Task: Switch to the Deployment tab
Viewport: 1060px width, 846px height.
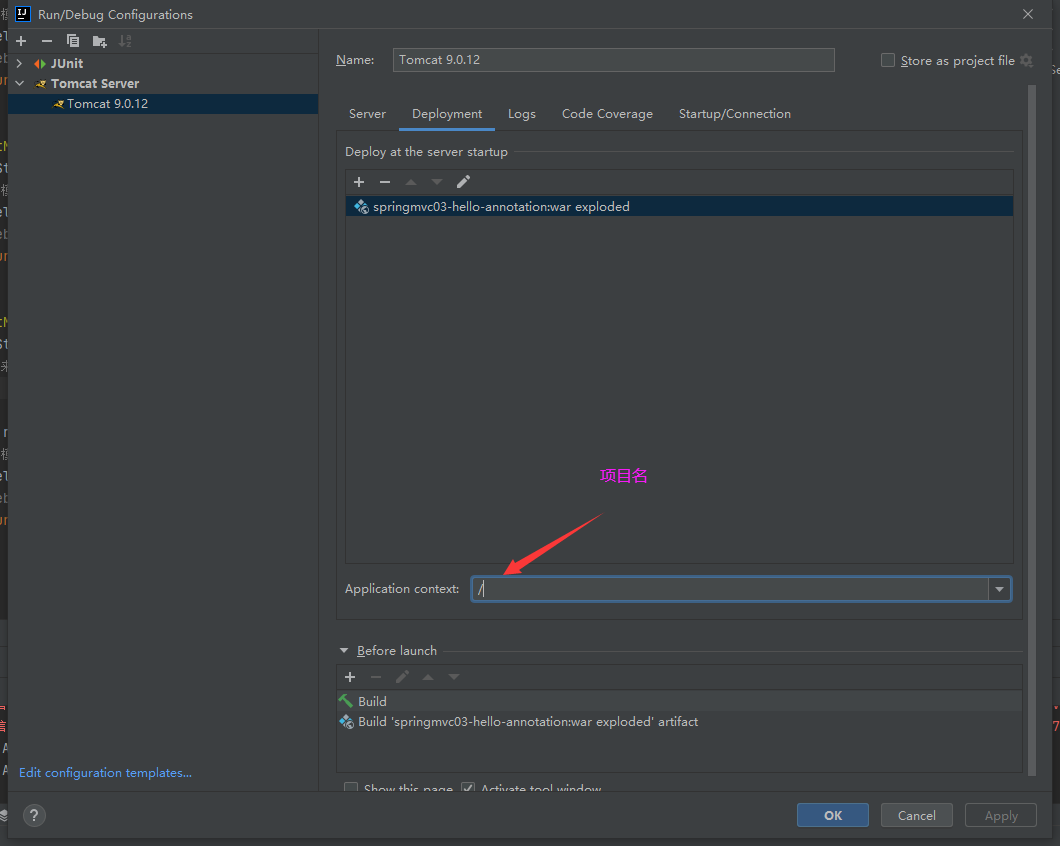Action: tap(447, 114)
